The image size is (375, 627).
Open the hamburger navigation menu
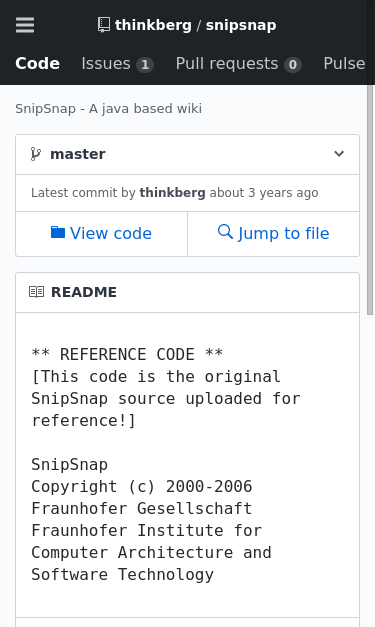coord(25,25)
